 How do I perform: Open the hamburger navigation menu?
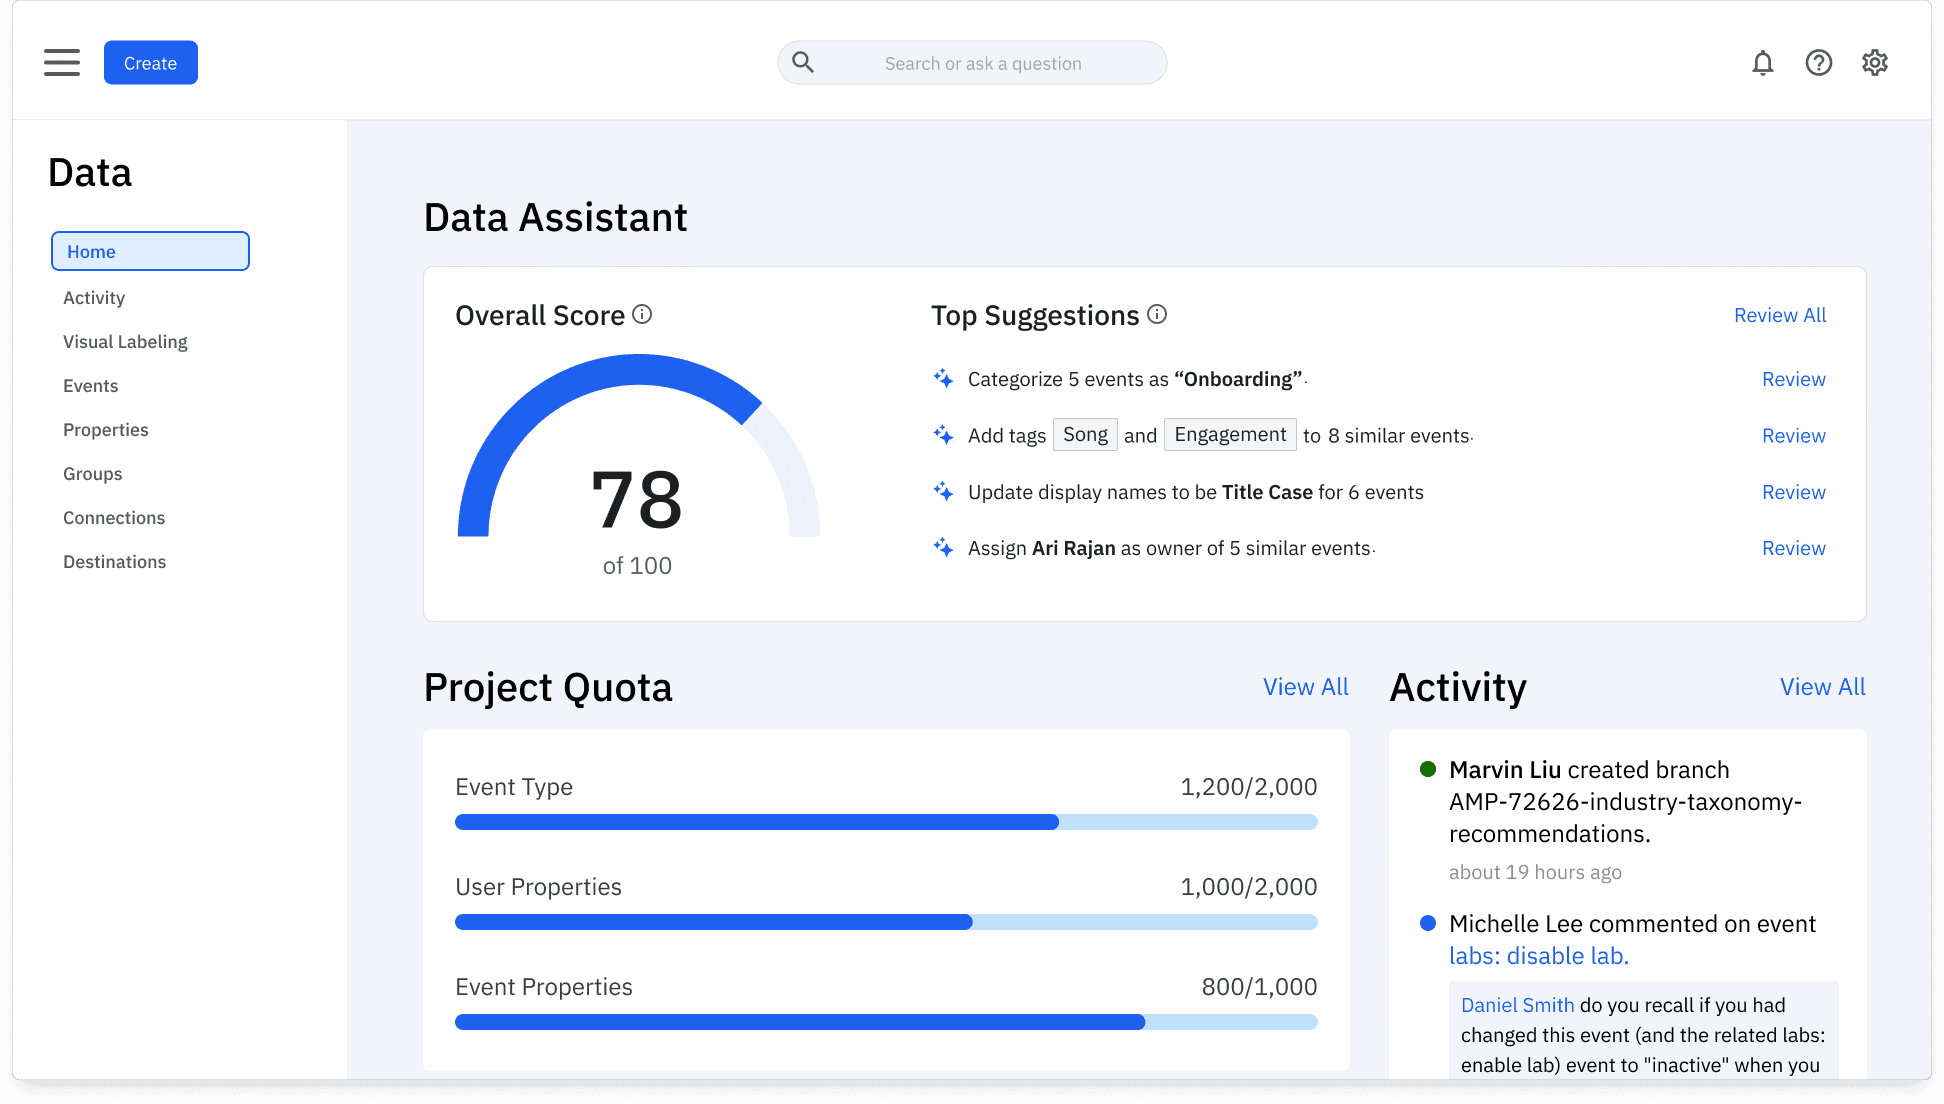tap(61, 62)
